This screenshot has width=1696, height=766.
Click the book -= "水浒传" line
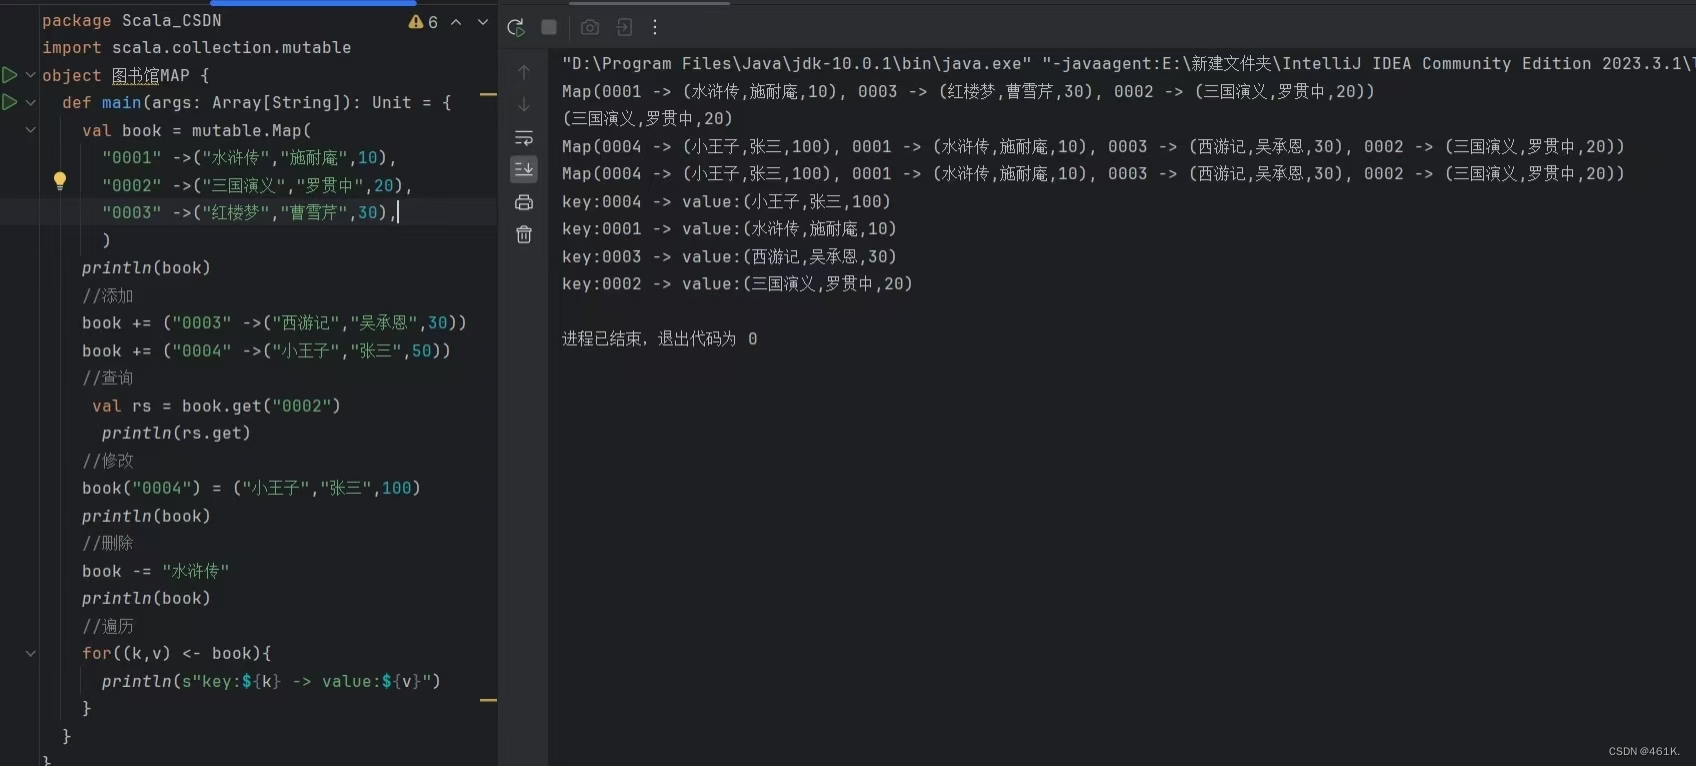(156, 571)
